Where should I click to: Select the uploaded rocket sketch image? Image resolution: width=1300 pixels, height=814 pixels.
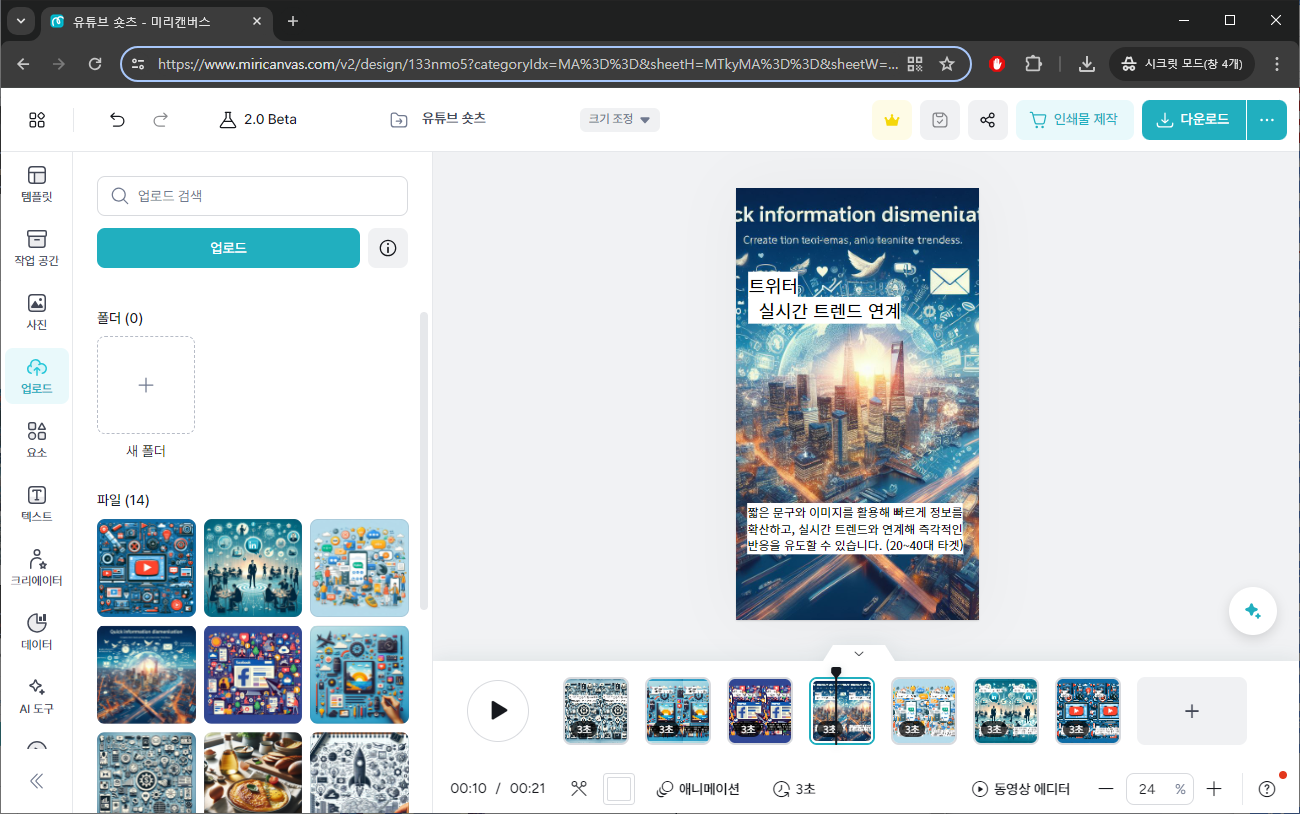click(359, 773)
